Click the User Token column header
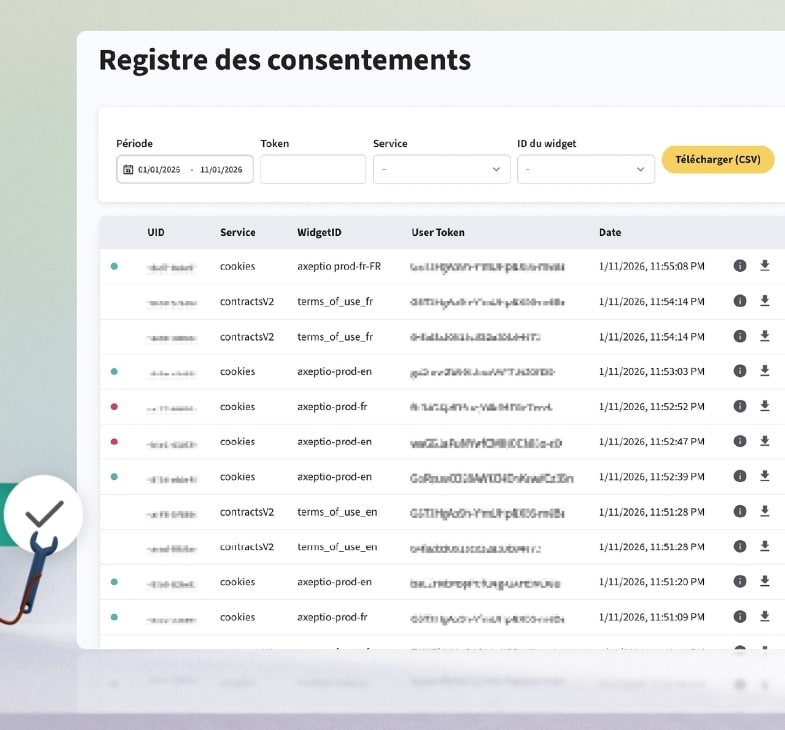Screen dimensions: 785x730 (x=438, y=232)
